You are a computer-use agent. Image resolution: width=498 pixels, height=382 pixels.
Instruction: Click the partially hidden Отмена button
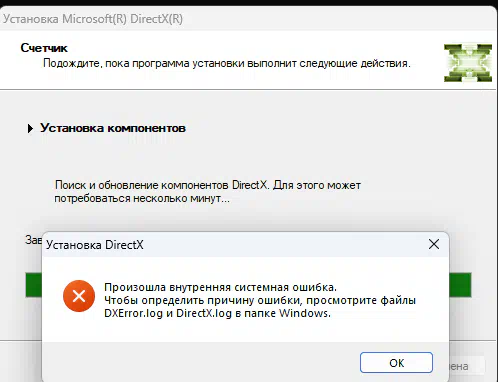pos(467,366)
